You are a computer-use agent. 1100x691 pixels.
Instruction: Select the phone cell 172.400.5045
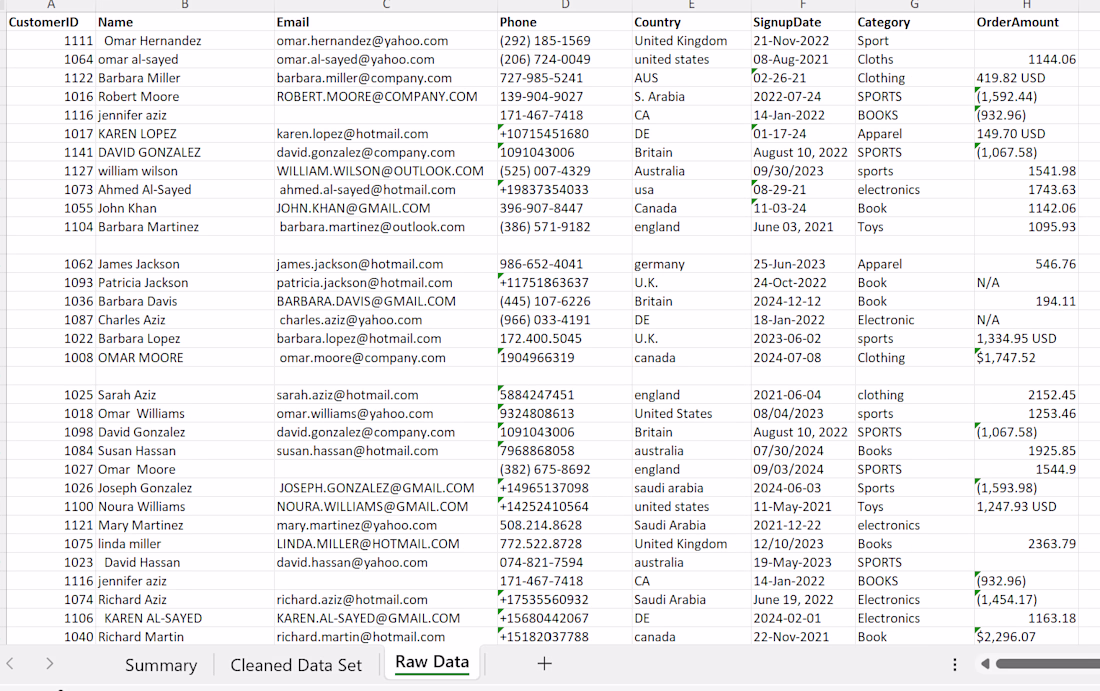(565, 338)
